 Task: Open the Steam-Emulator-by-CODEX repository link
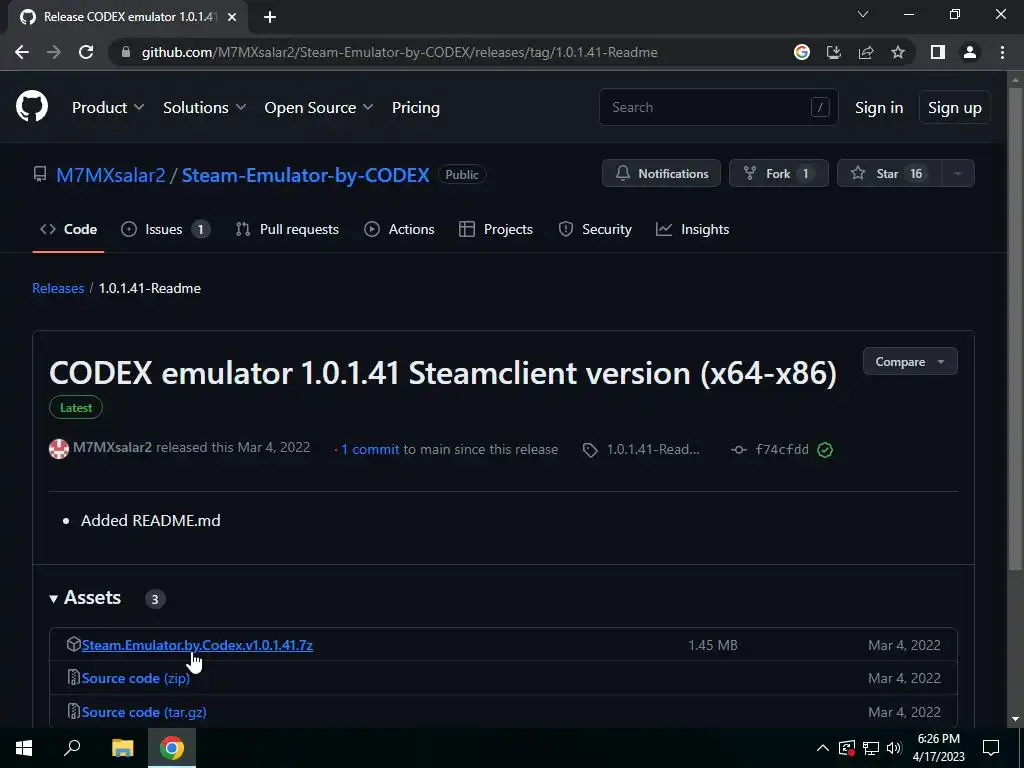point(305,175)
